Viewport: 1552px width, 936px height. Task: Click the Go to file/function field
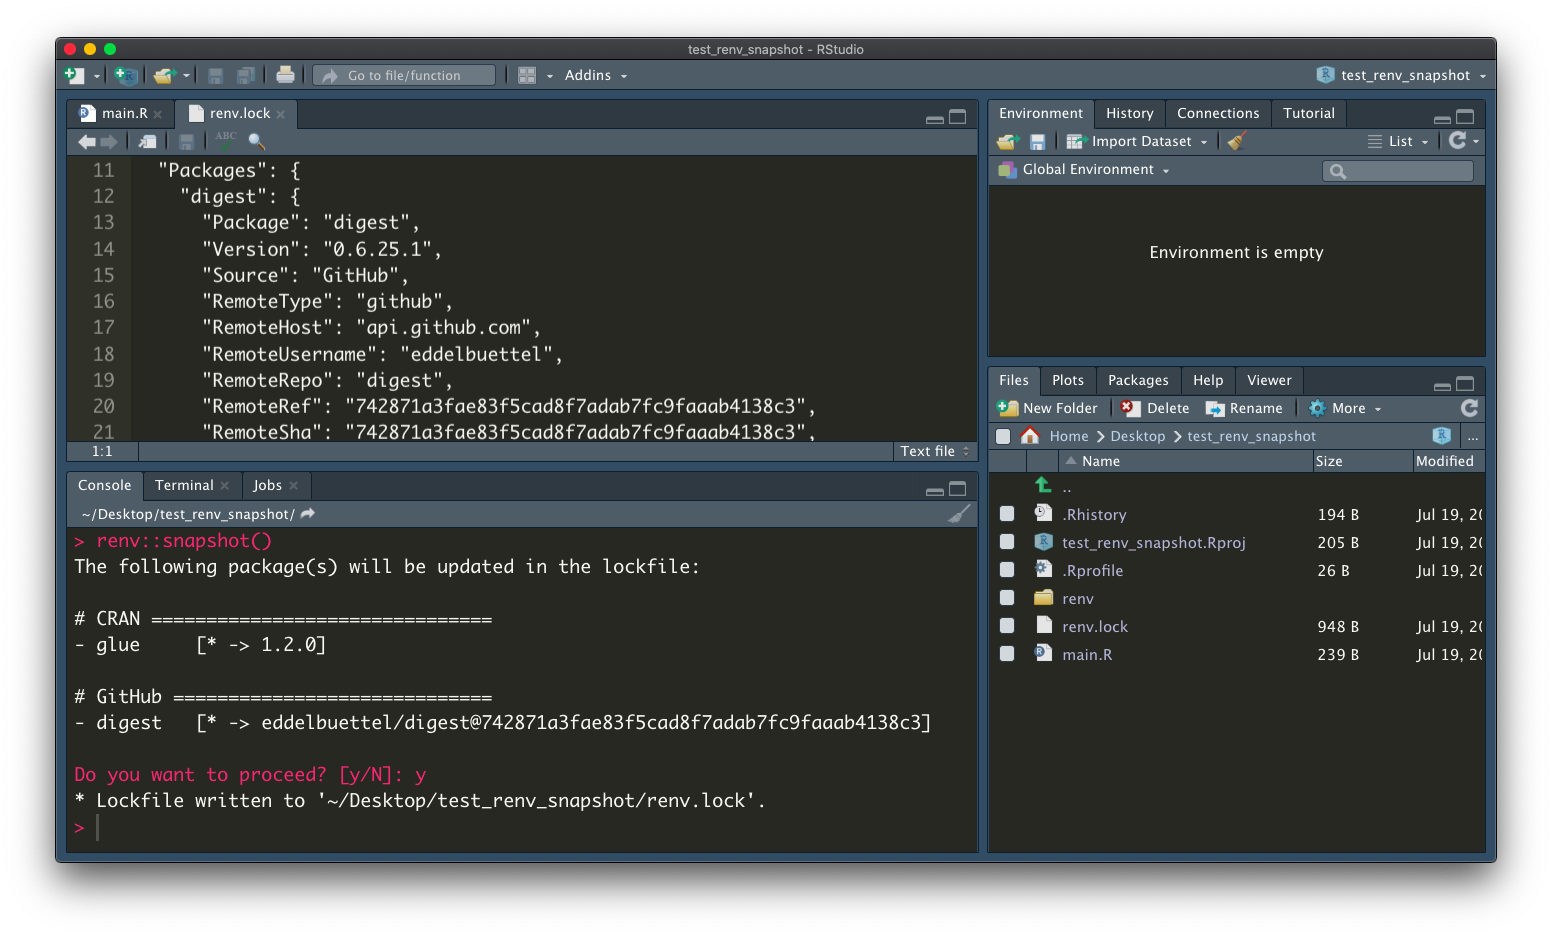pyautogui.click(x=404, y=75)
